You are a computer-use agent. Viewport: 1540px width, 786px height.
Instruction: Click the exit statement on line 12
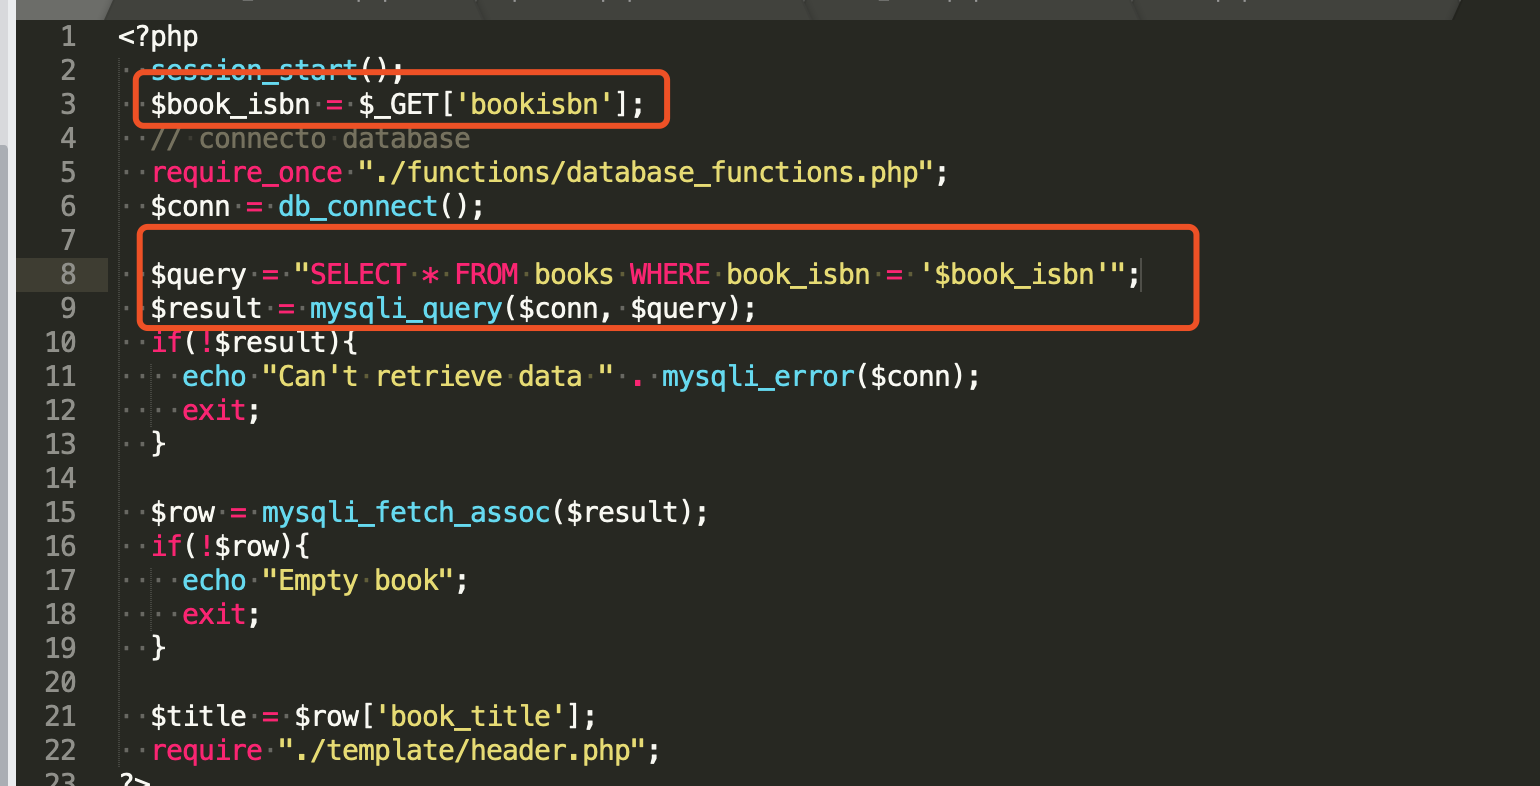214,410
